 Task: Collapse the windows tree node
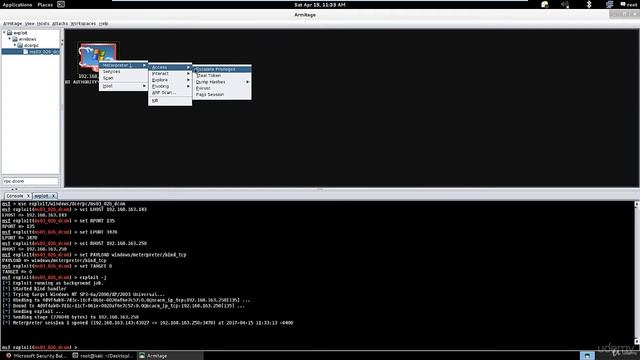pyautogui.click(x=10, y=39)
